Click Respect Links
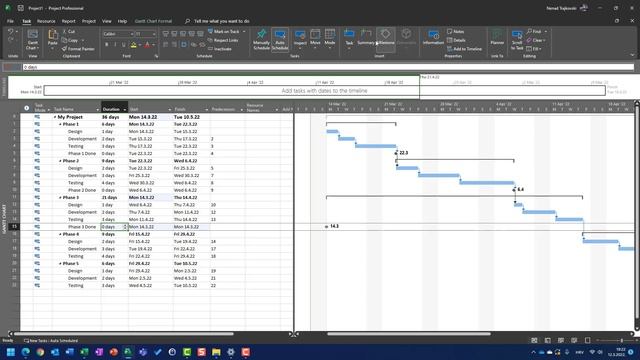Screen dimensions: 640x360 (223, 40)
